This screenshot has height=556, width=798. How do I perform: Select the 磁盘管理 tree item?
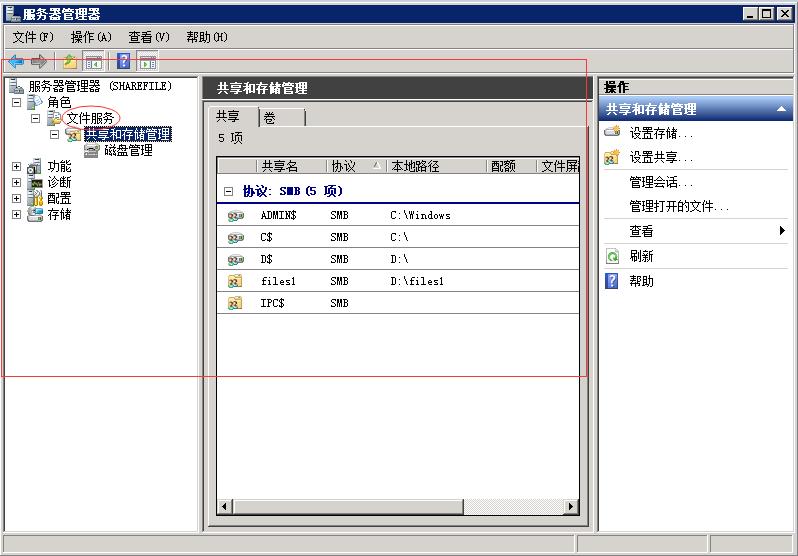[128, 150]
